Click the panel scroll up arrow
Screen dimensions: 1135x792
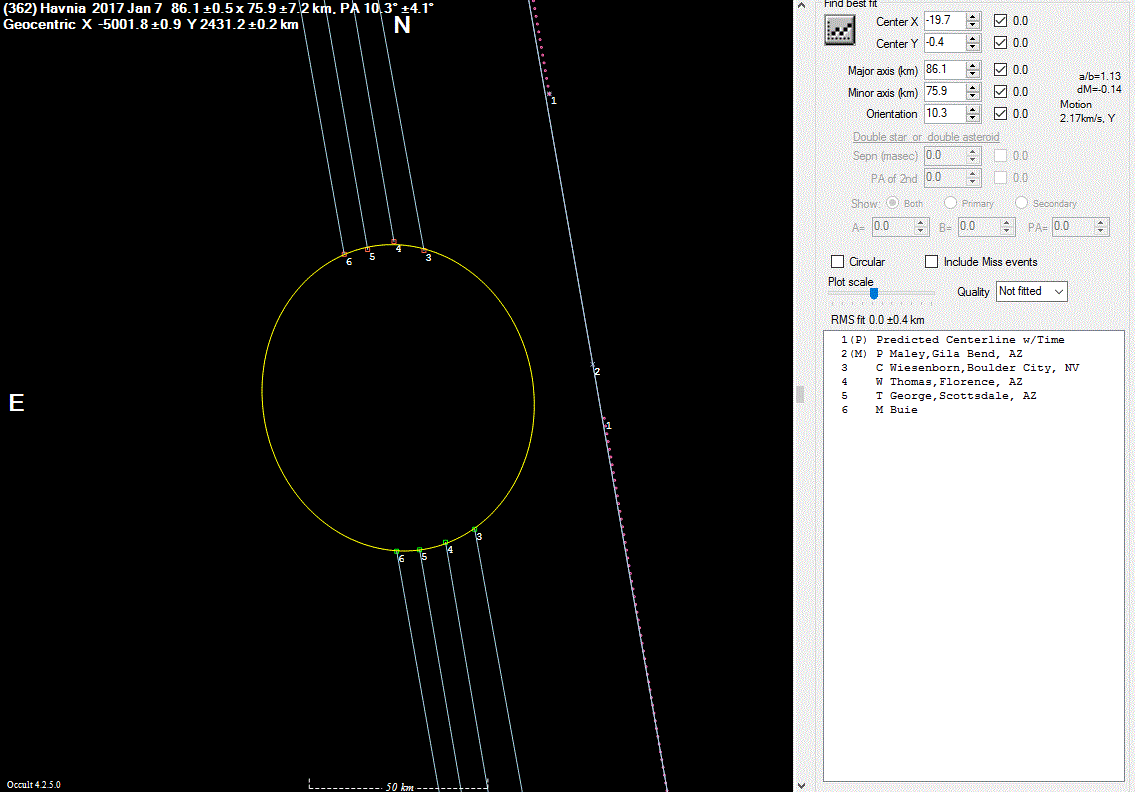[x=800, y=7]
